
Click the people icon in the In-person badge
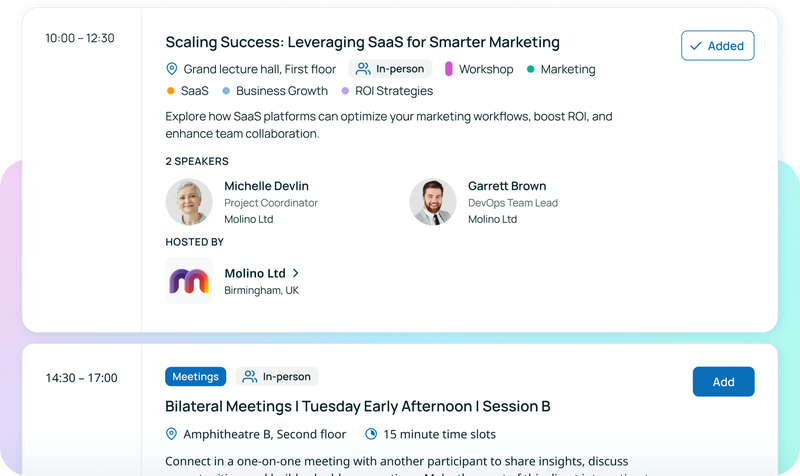(x=362, y=69)
